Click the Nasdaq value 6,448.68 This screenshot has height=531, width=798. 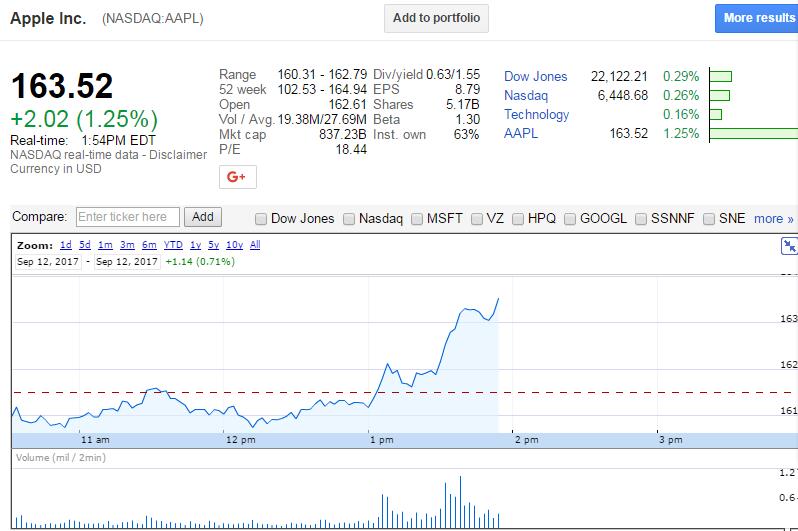(623, 95)
